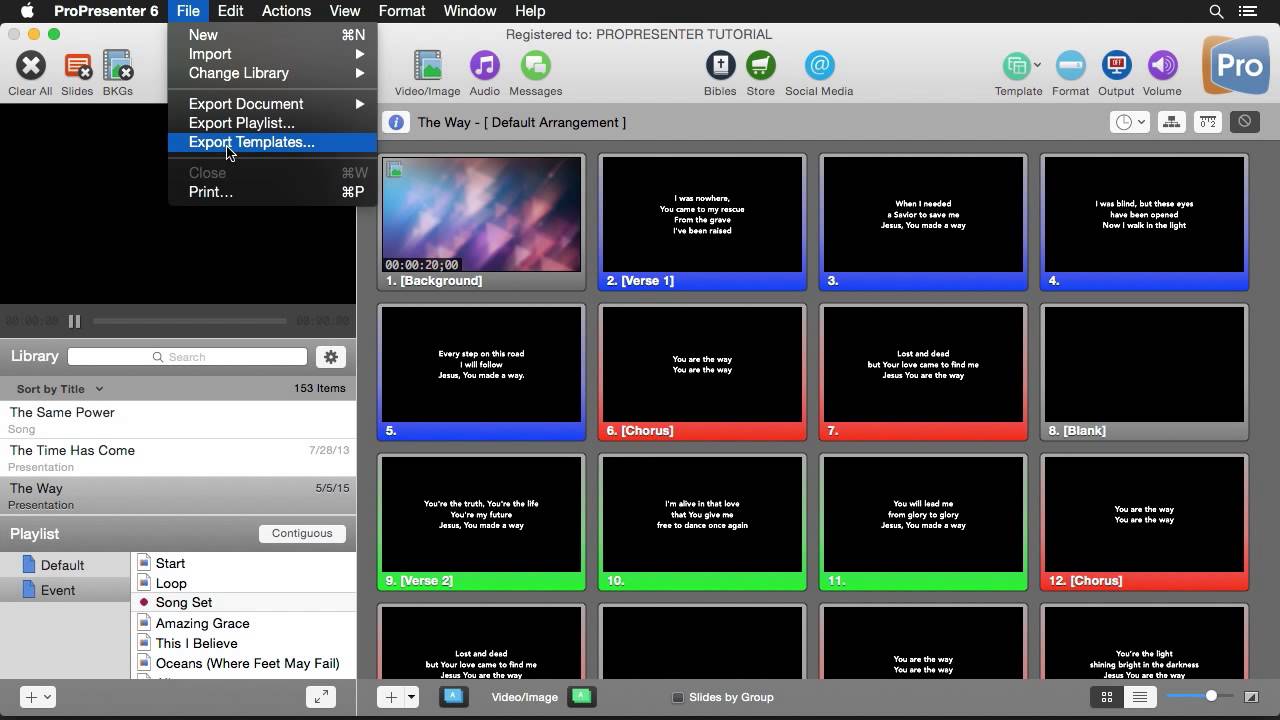The height and width of the screenshot is (720, 1280).
Task: Click the Clear All icon
Action: 30,66
